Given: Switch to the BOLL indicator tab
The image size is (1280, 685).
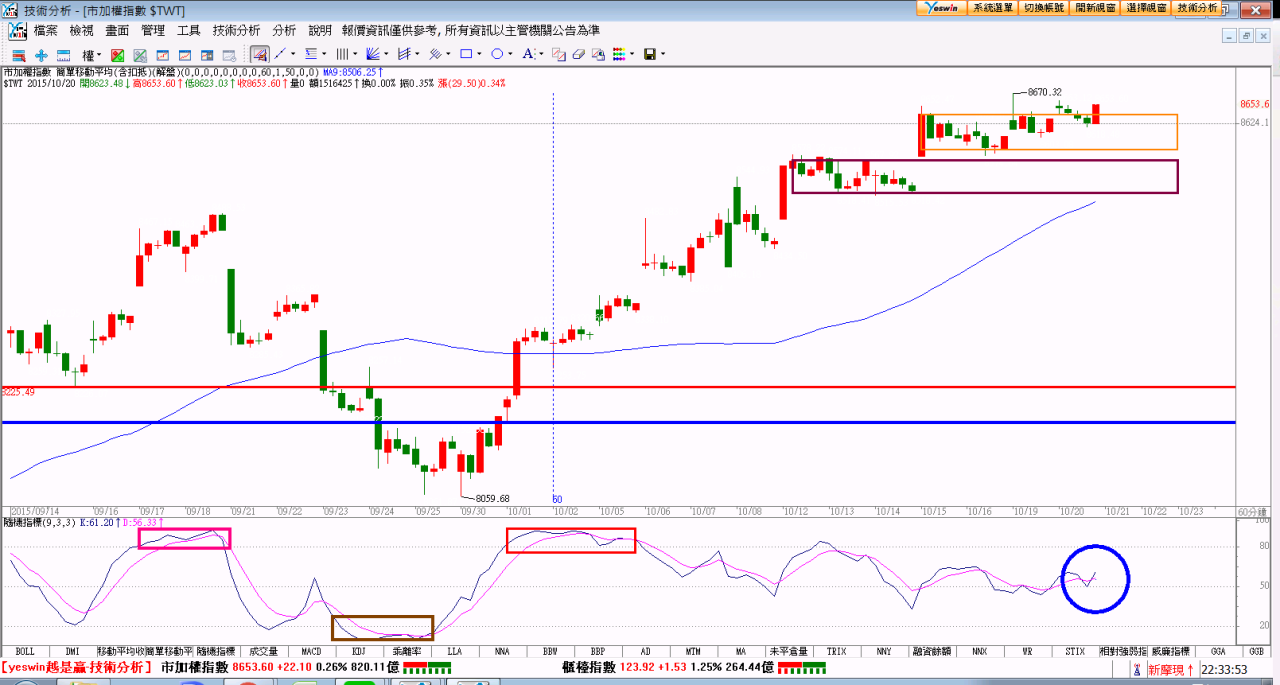Looking at the screenshot, I should coord(25,651).
